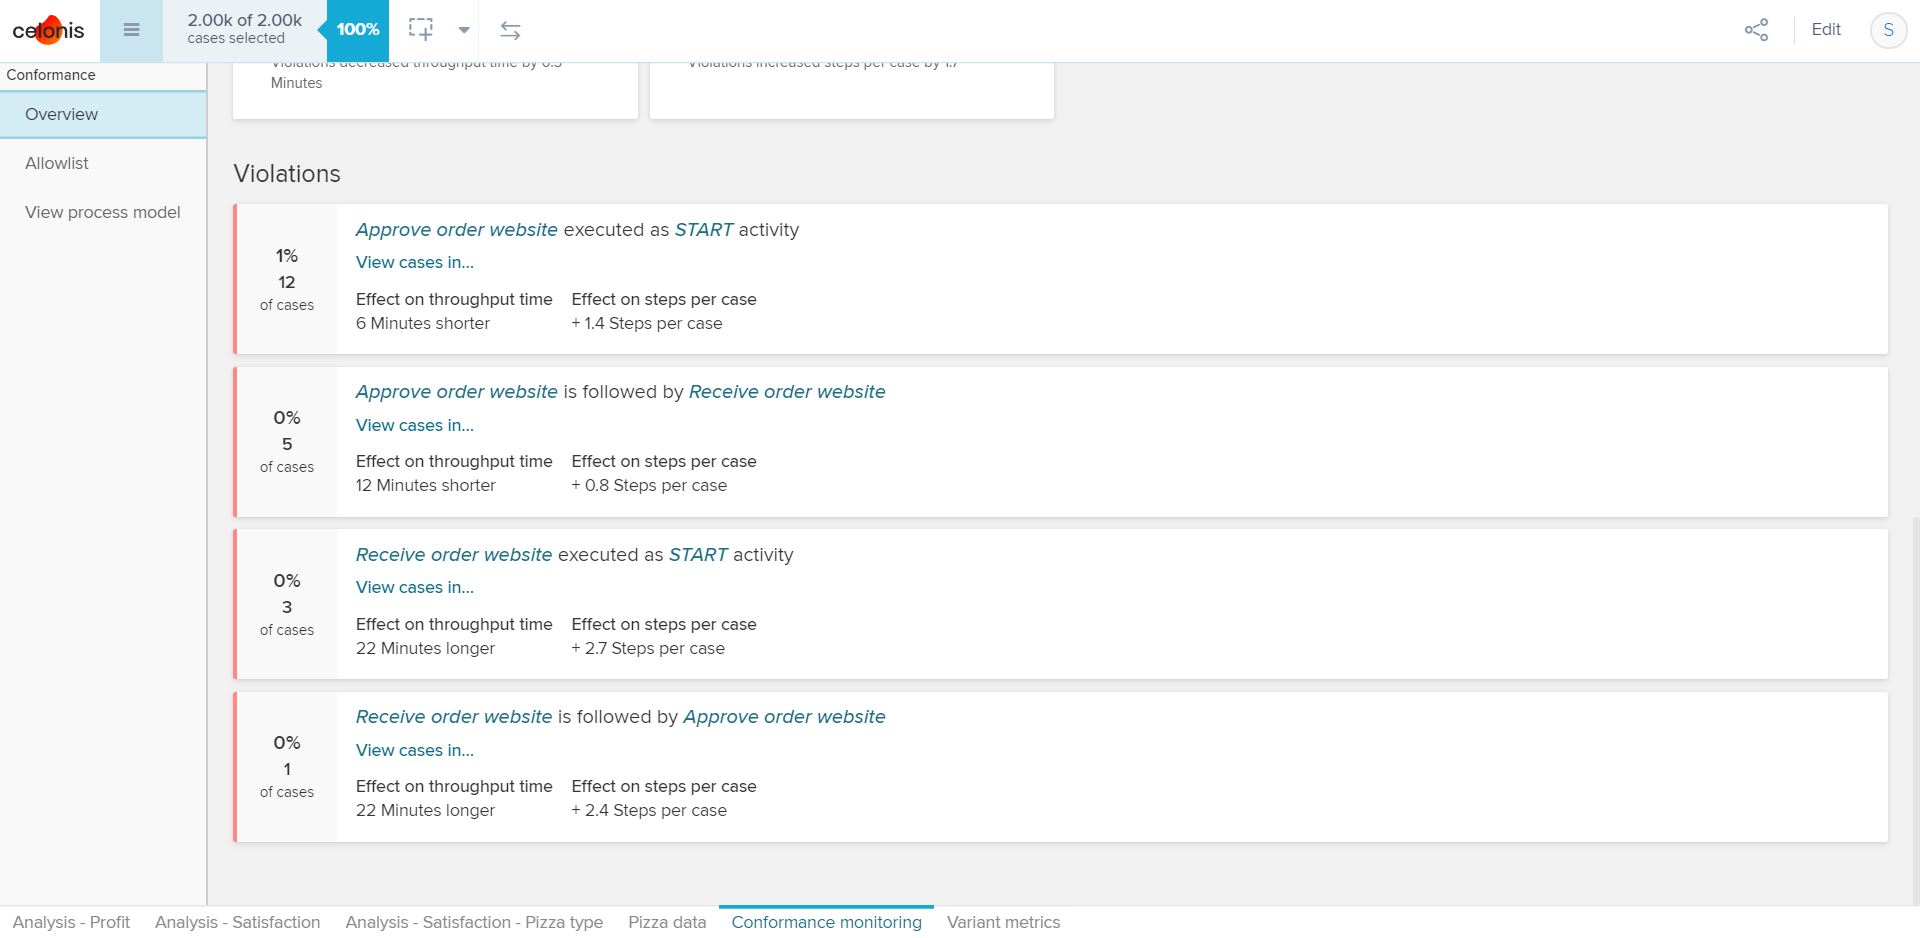Open View cases in for Receive followed by Approve
The width and height of the screenshot is (1920, 938).
tap(415, 750)
